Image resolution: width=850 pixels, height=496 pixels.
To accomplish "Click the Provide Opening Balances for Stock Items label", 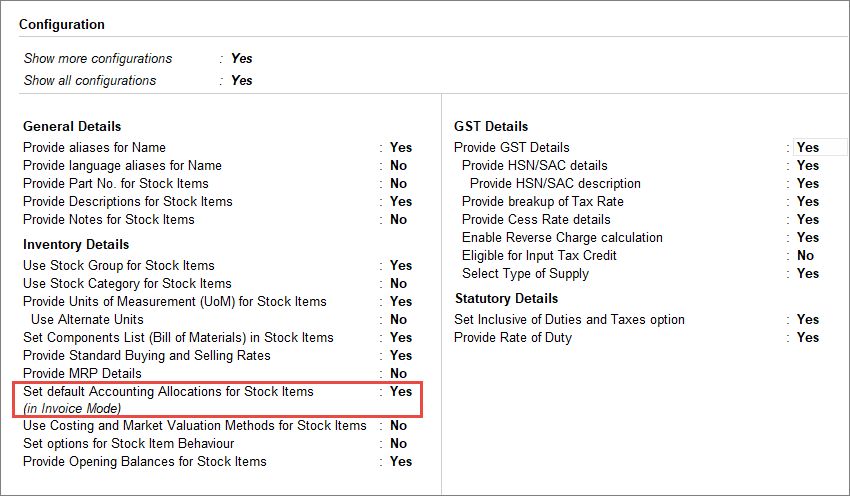I will click(x=145, y=461).
